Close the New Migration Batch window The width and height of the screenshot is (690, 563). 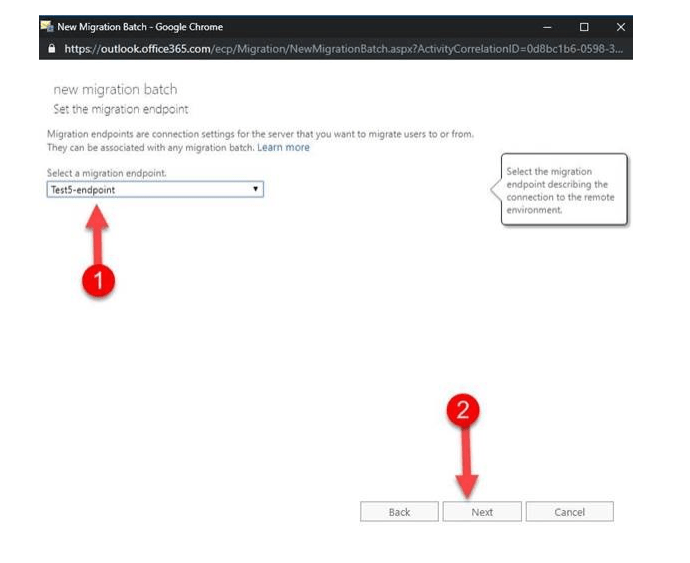[620, 27]
